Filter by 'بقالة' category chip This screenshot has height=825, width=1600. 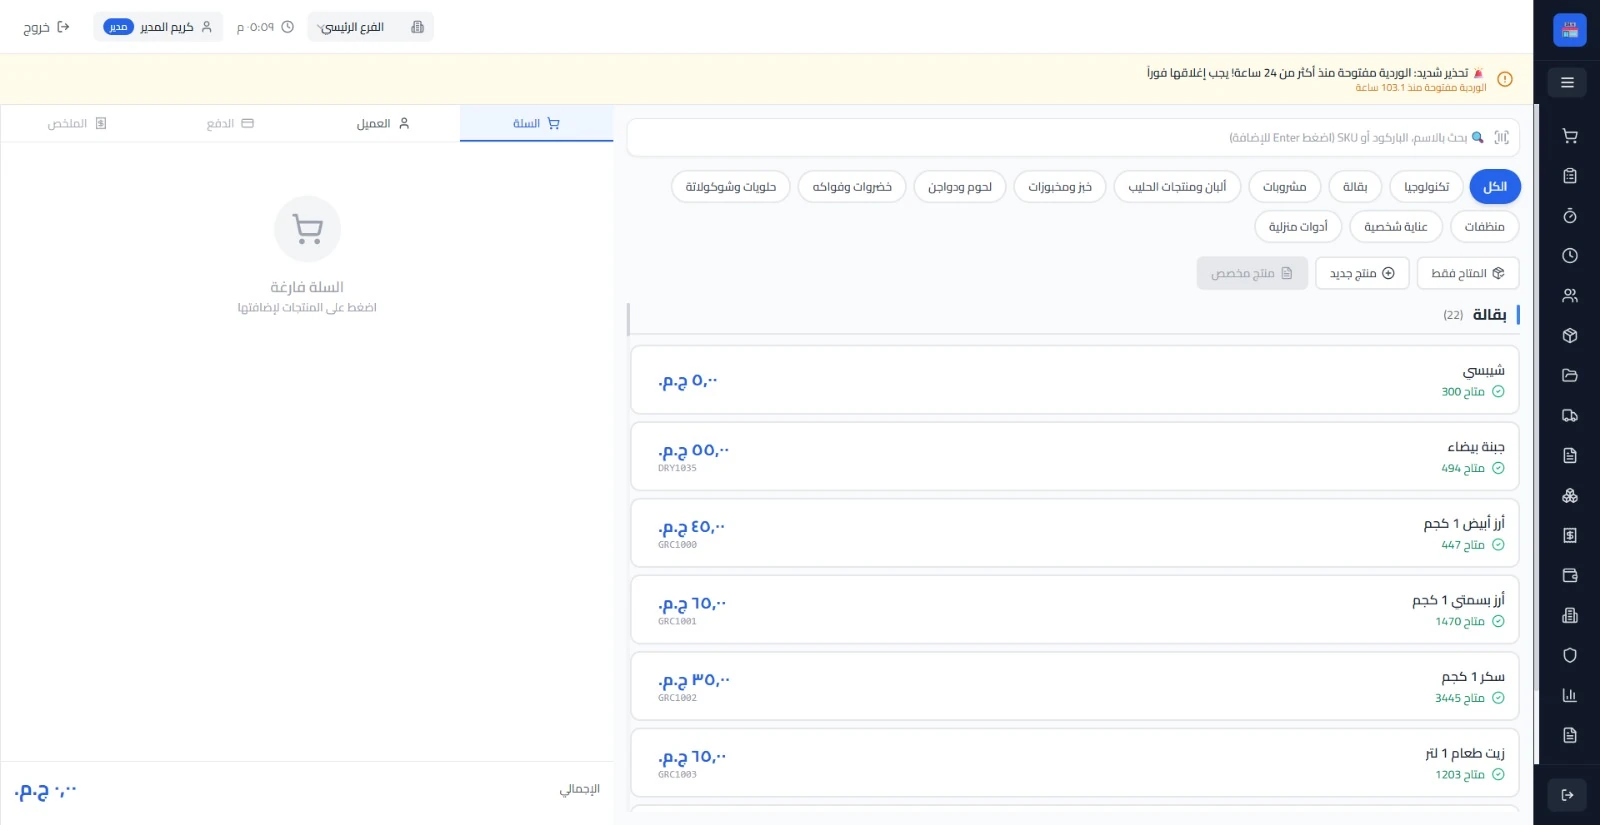click(x=1355, y=187)
